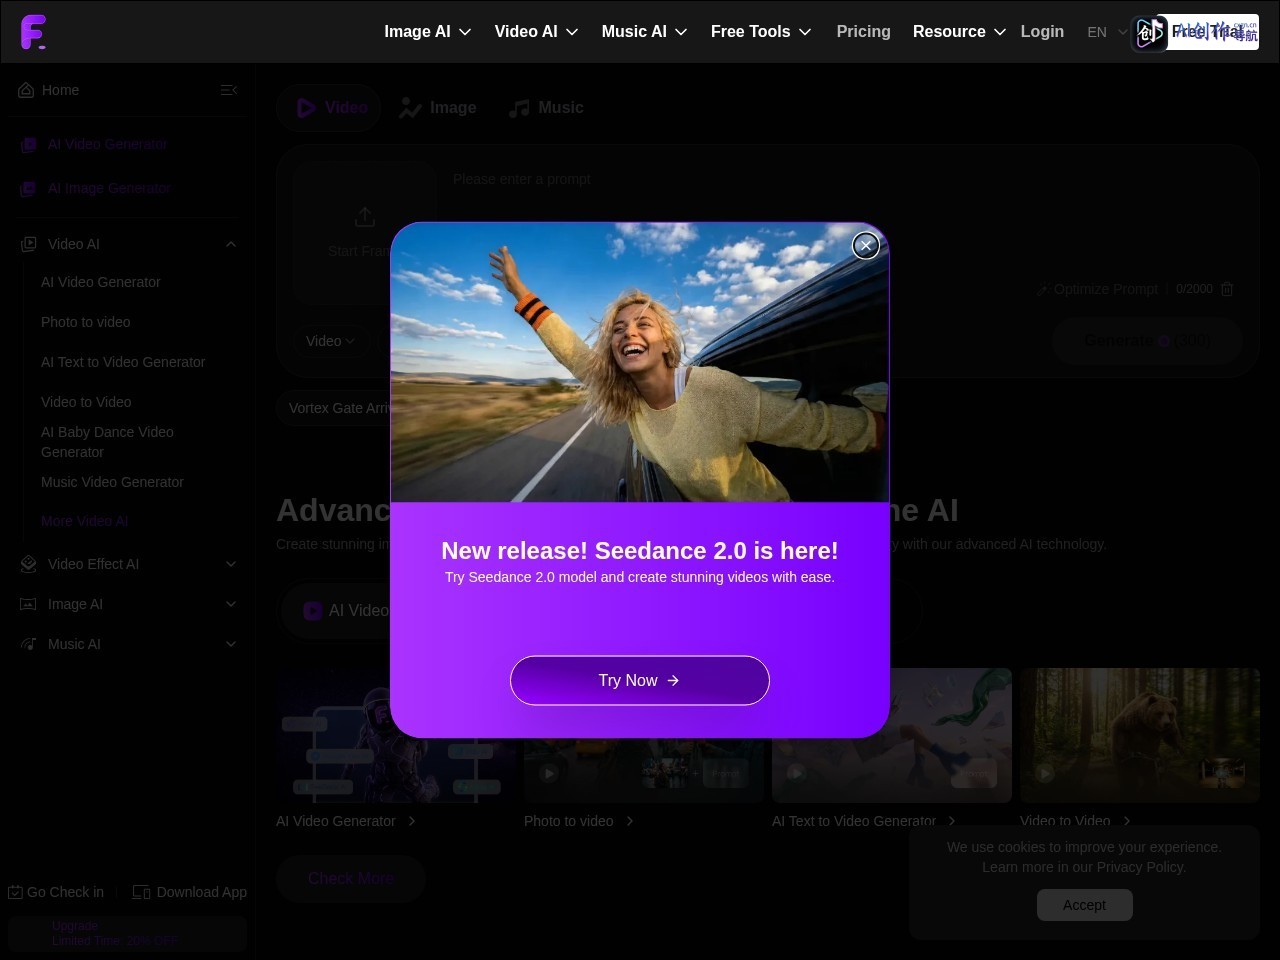Click the purple F logo
This screenshot has height=960, width=1280.
coord(33,32)
